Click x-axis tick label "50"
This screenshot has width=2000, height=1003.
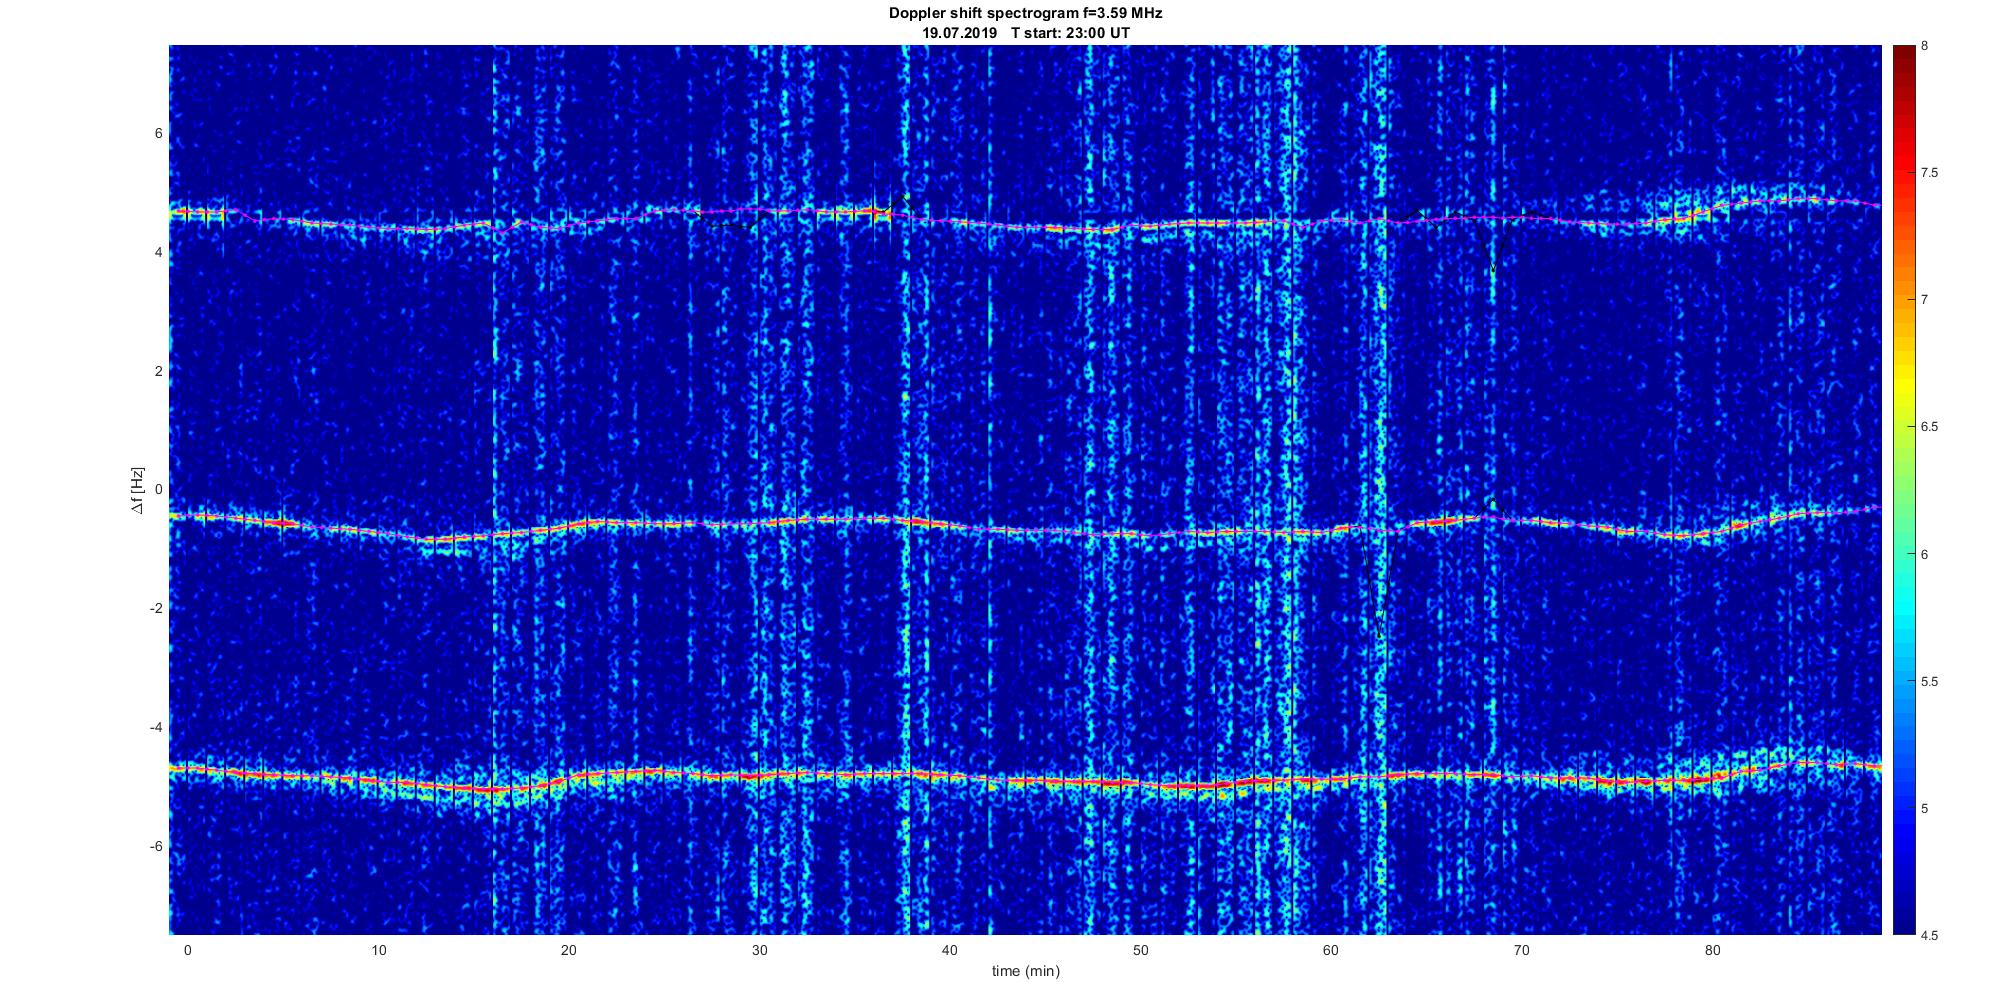1140,950
